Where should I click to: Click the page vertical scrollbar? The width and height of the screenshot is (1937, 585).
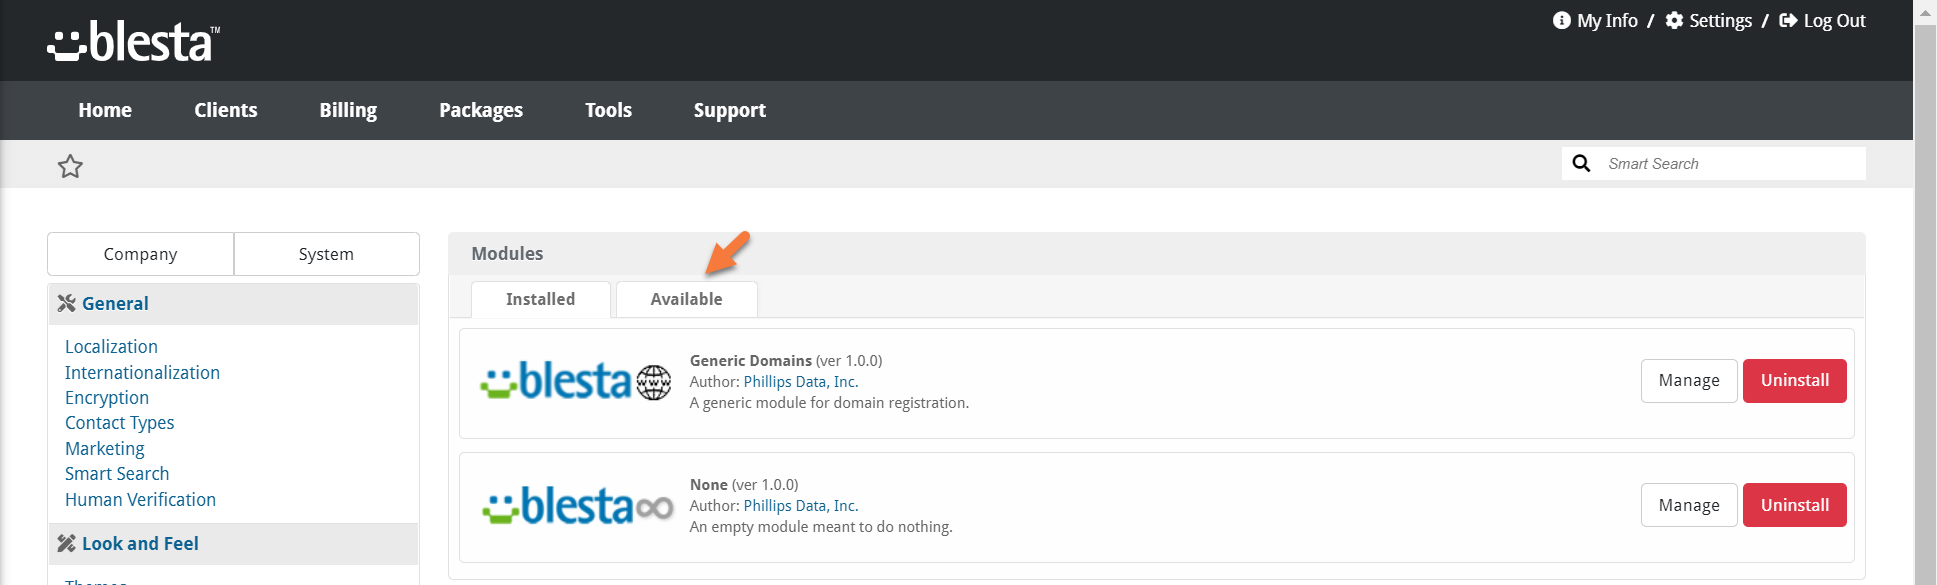[1925, 300]
